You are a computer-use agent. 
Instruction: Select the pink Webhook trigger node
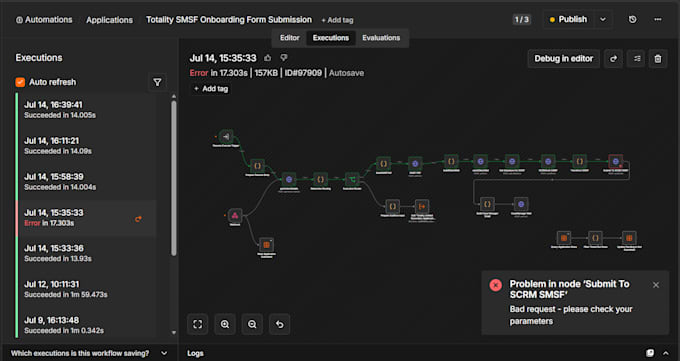coord(235,215)
